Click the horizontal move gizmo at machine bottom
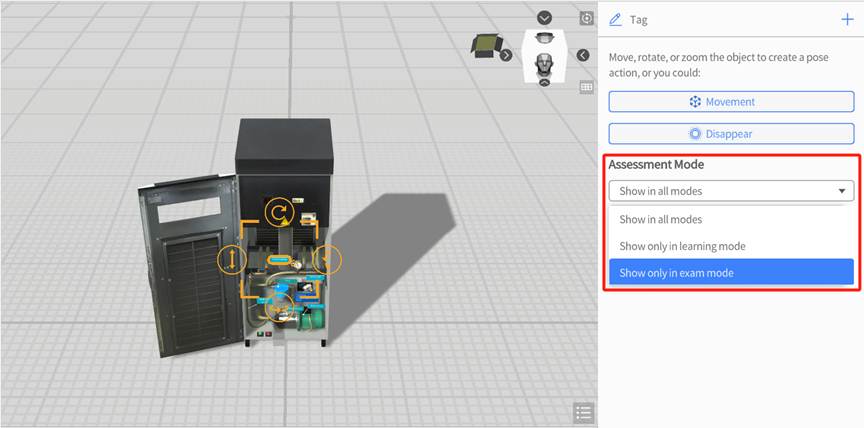Image resolution: width=864 pixels, height=428 pixels. 279,305
